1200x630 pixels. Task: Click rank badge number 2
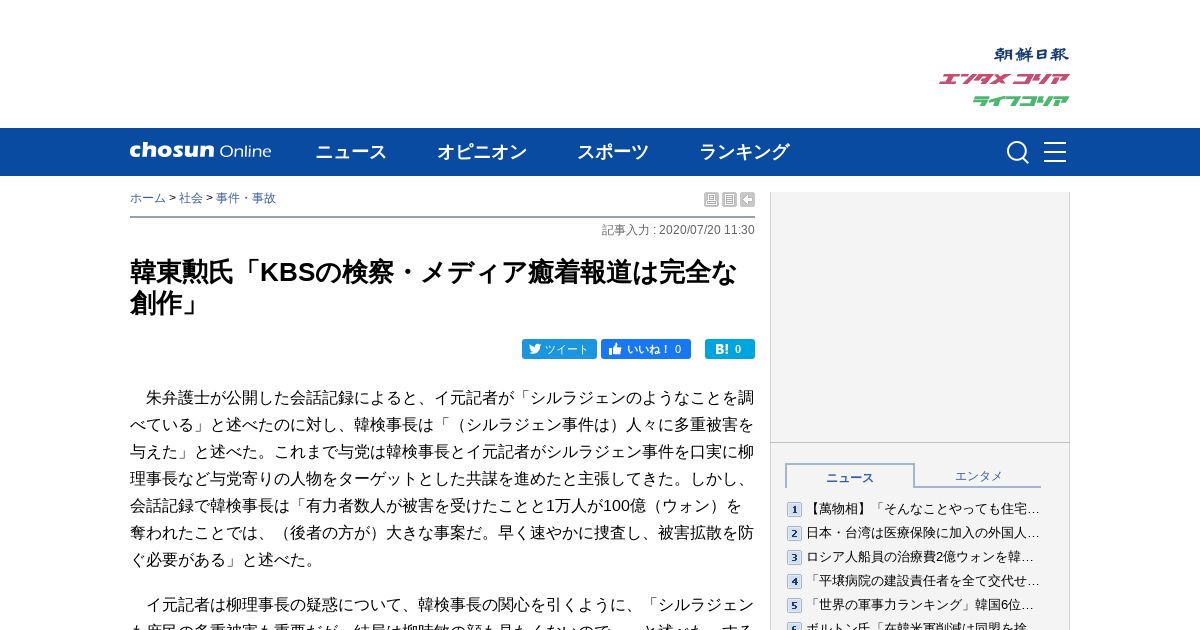[x=794, y=533]
